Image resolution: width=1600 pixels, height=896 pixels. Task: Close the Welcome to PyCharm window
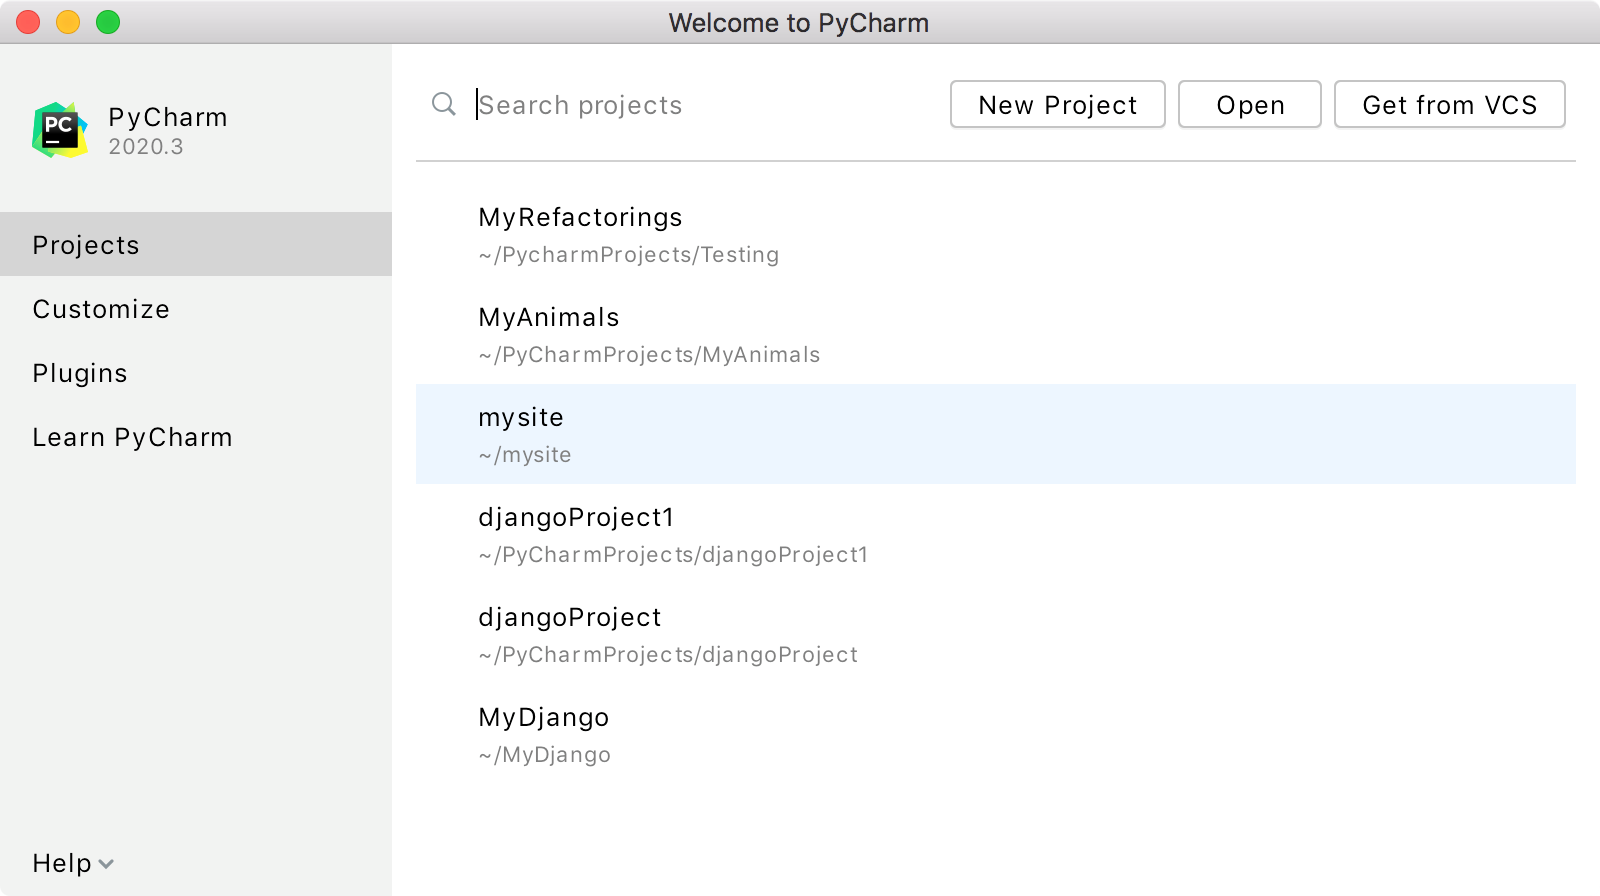click(28, 22)
